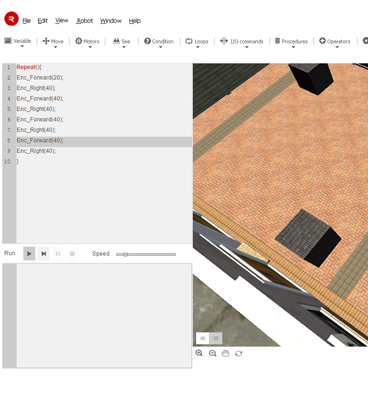Click the Operators toolbar label
Image resolution: width=368 pixels, height=407 pixels.
click(x=338, y=41)
